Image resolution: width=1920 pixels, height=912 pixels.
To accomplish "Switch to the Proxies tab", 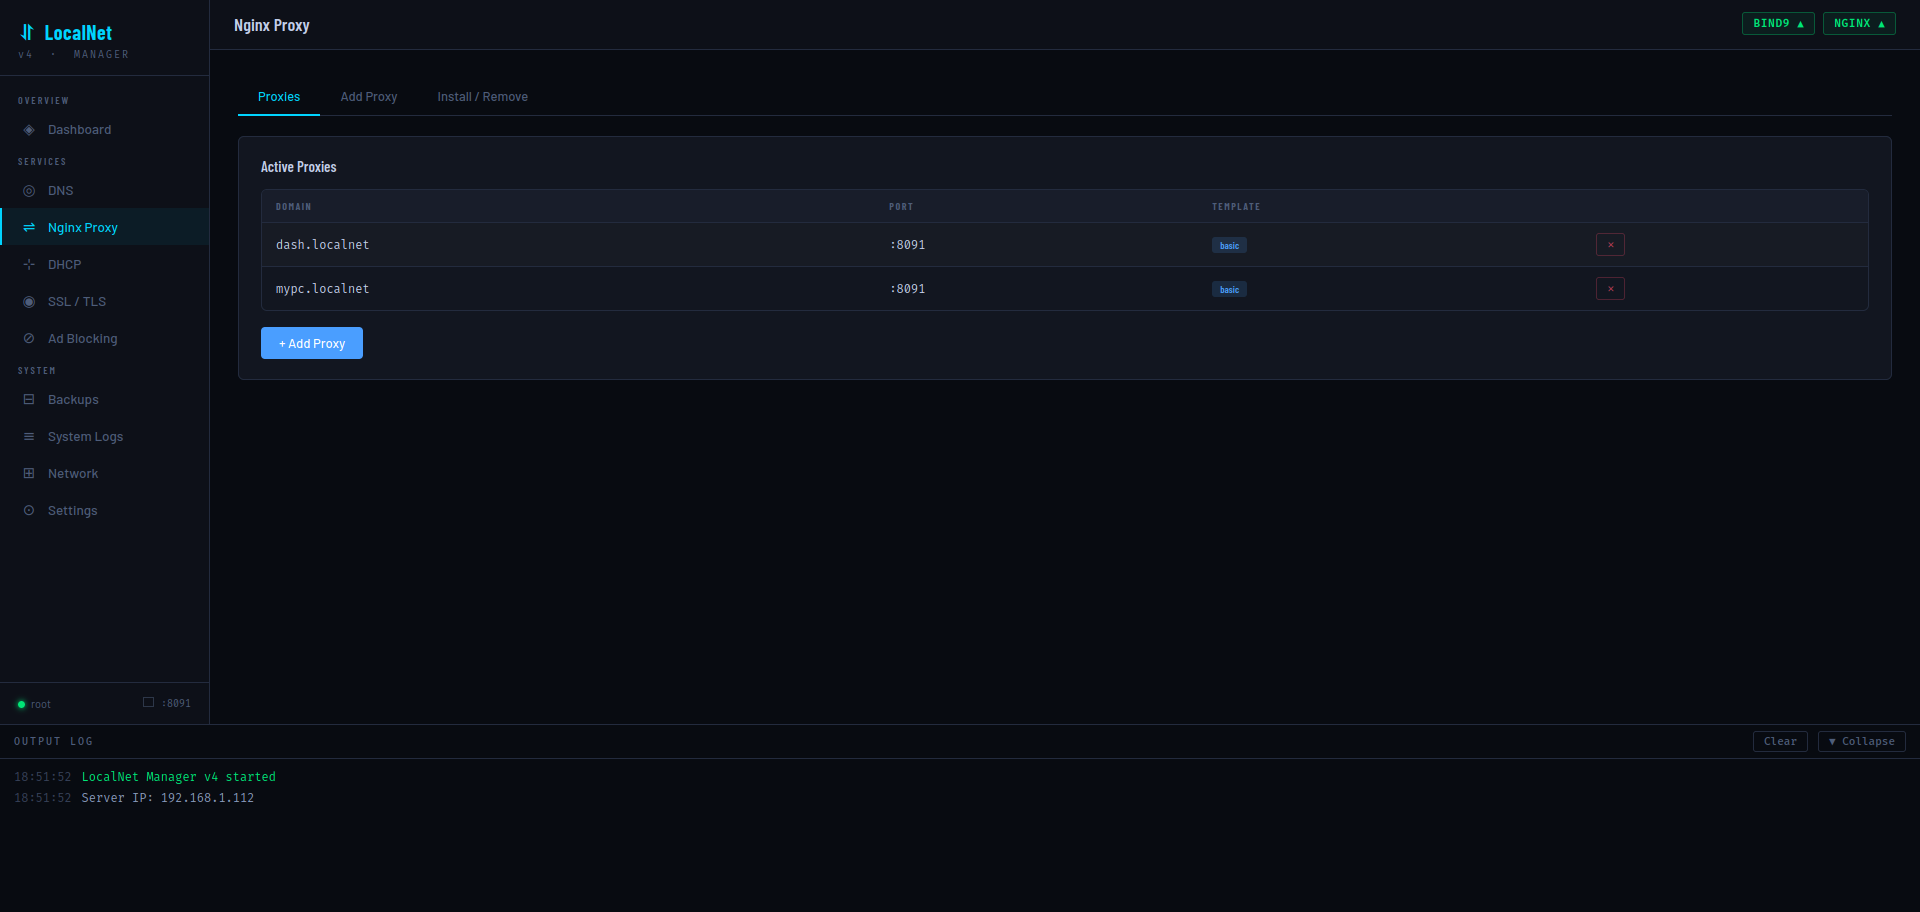I will coord(279,97).
